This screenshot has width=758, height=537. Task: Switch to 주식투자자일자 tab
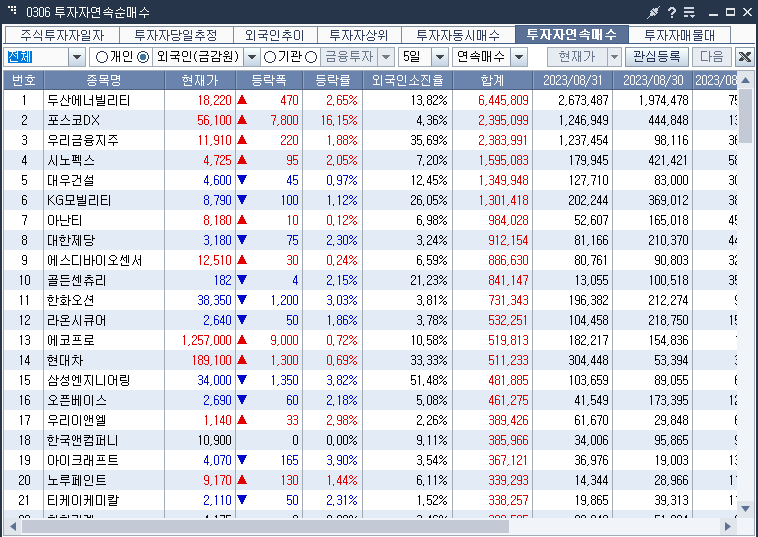pyautogui.click(x=62, y=35)
